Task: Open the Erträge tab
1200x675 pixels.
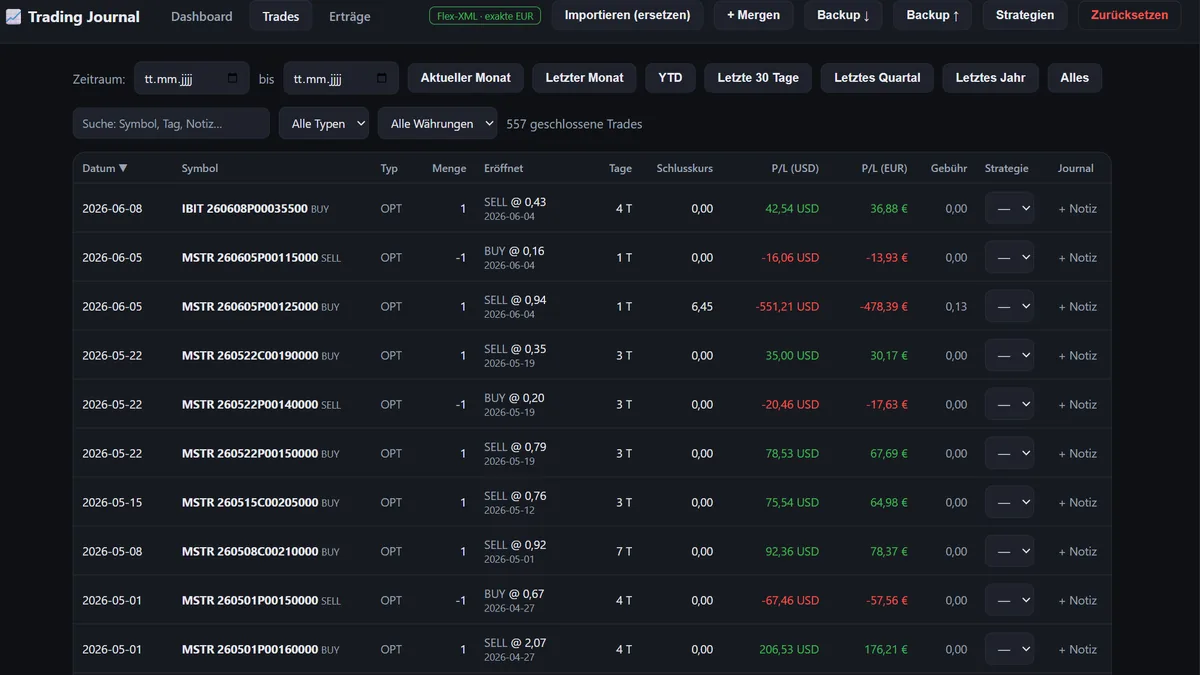Action: 350,16
